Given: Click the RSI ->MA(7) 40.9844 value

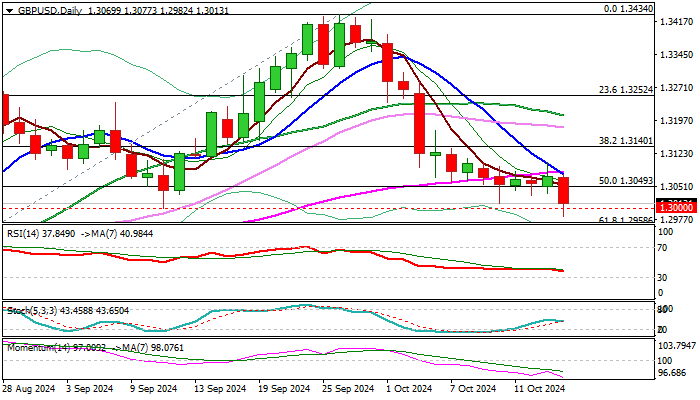Looking at the screenshot, I should [115, 234].
